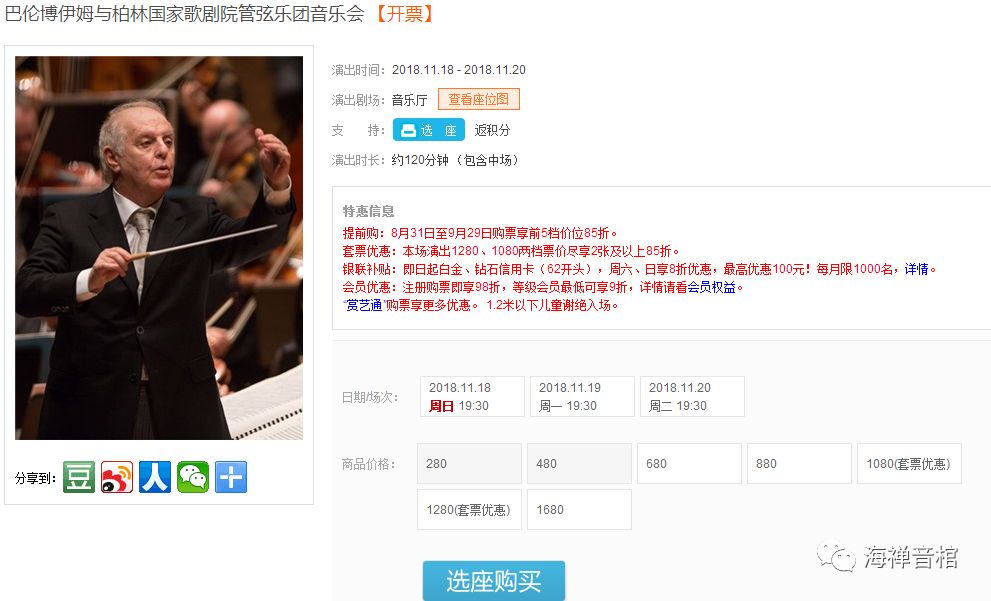Click the conductor poster image

pos(159,248)
